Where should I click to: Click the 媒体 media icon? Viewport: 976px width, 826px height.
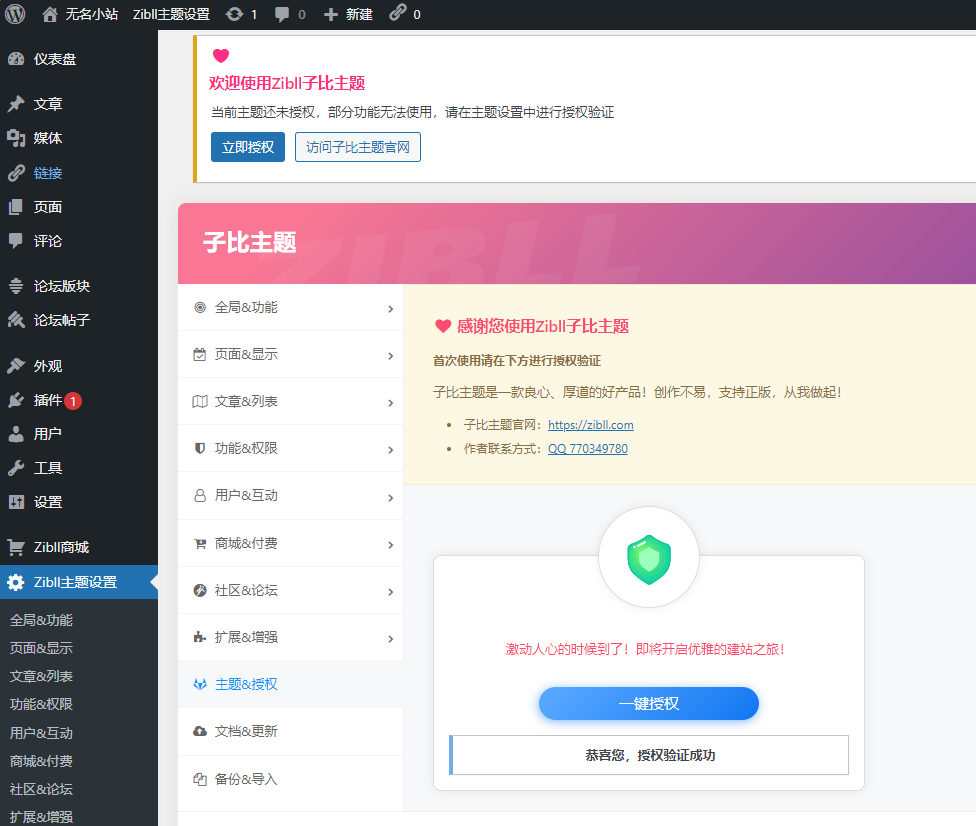[x=16, y=138]
